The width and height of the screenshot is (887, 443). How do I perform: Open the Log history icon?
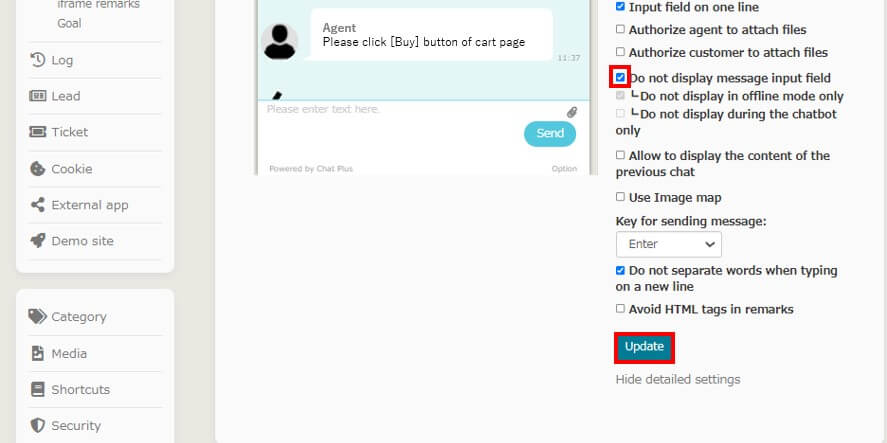pos(37,59)
